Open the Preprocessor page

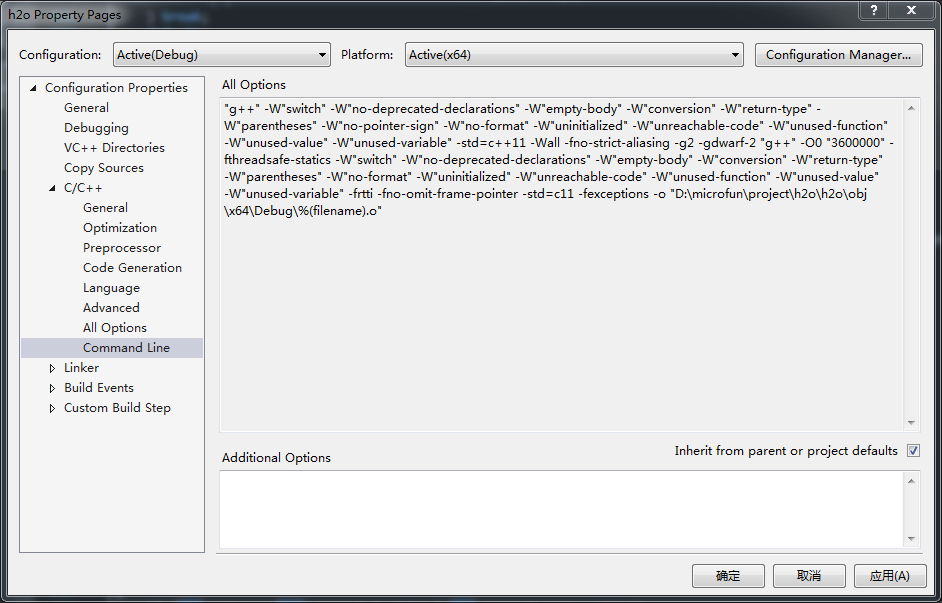point(122,247)
